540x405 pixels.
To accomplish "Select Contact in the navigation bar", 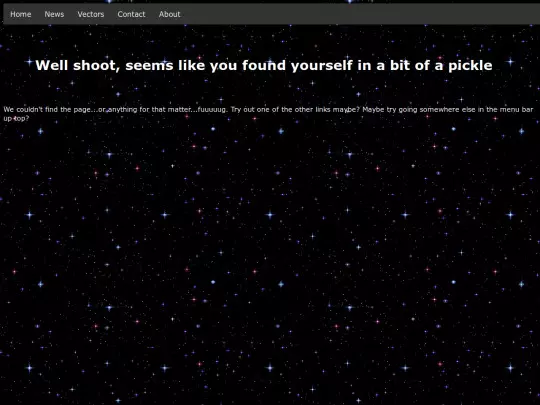I will coord(131,14).
